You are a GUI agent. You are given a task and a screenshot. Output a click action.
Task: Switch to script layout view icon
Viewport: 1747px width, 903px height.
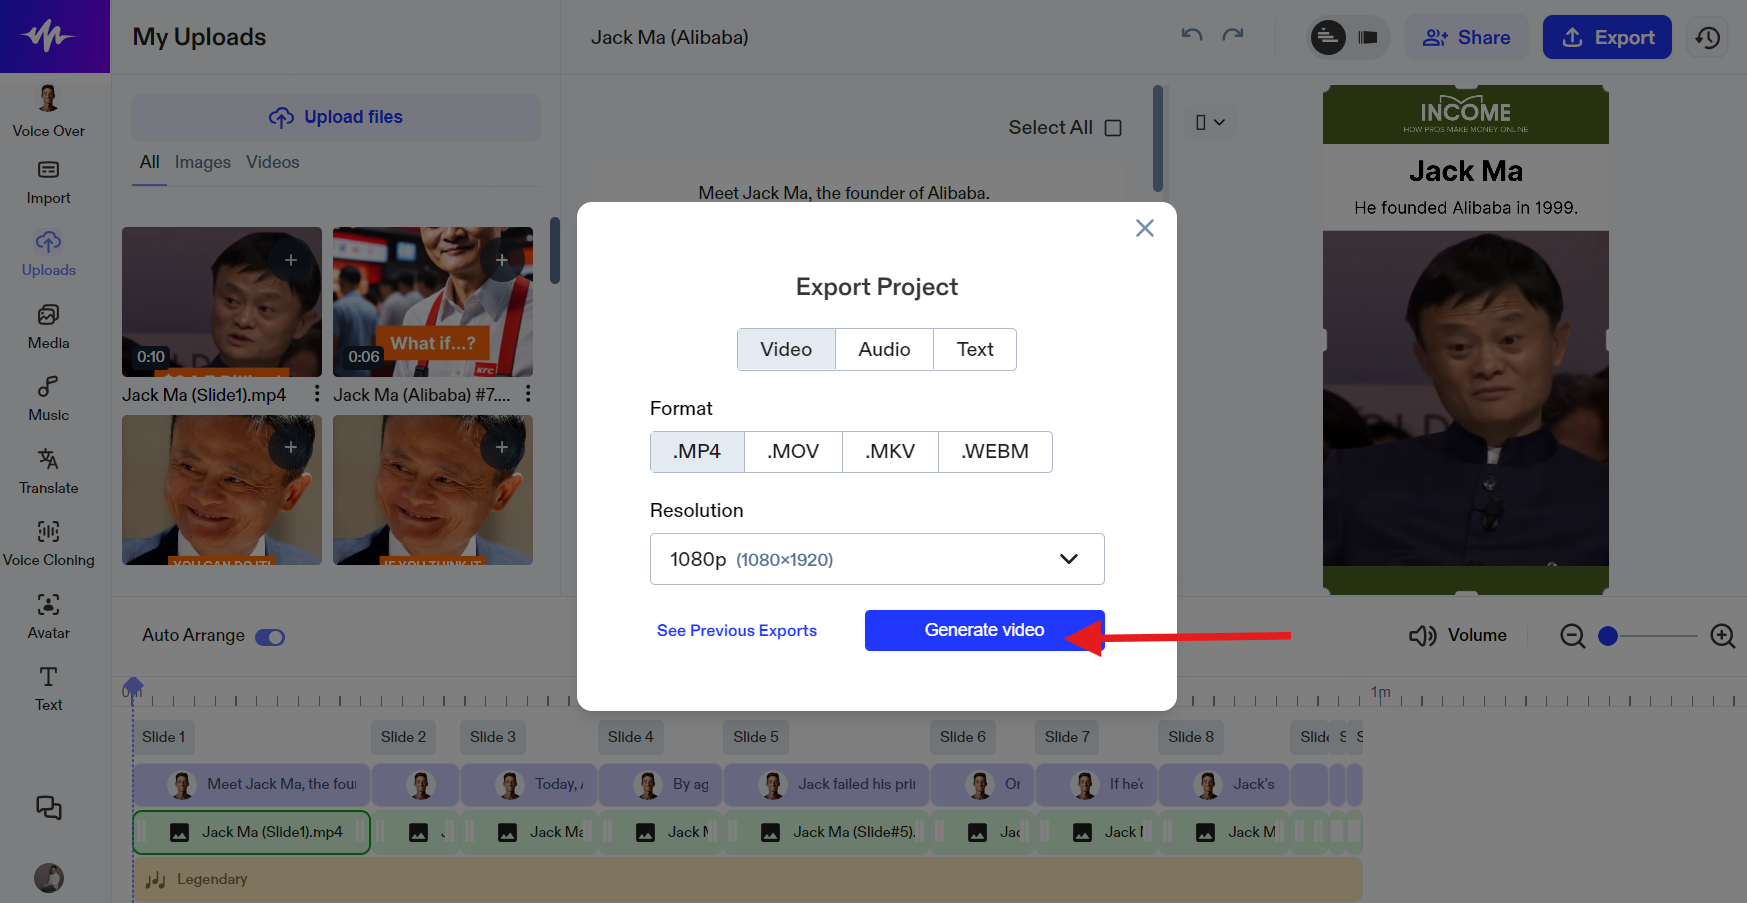1328,38
